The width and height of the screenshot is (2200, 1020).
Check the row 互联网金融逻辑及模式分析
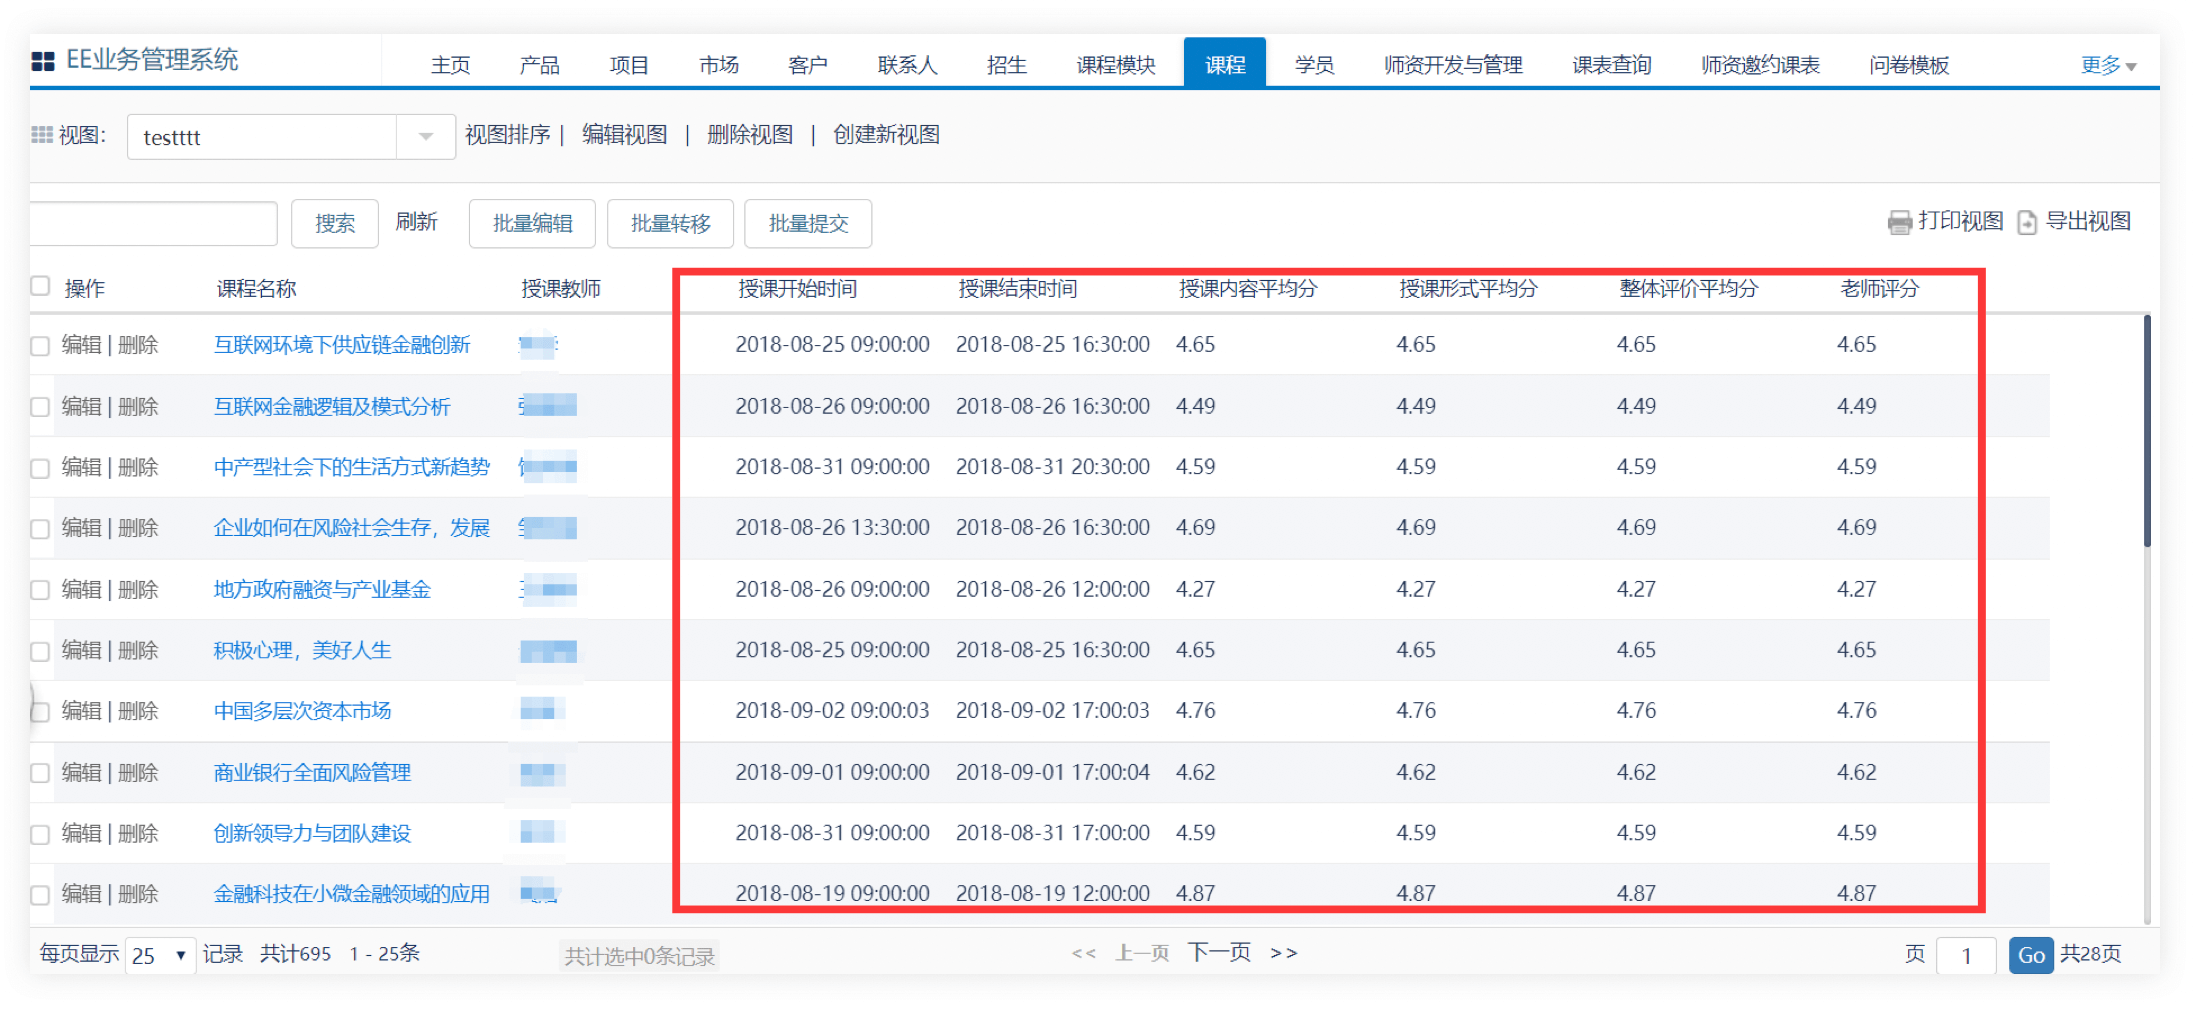coord(40,407)
